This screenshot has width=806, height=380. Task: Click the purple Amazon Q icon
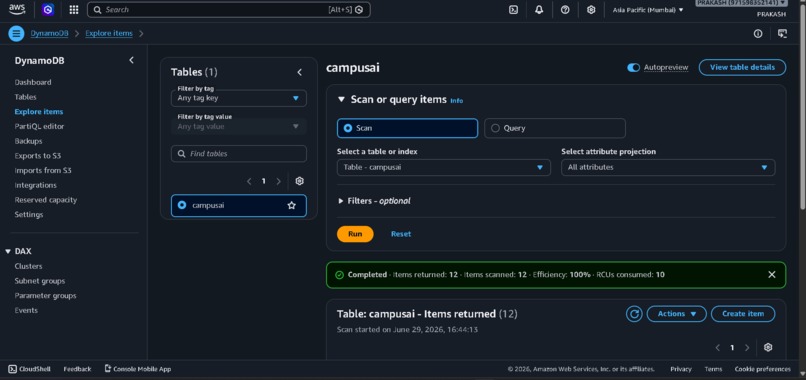(x=48, y=9)
